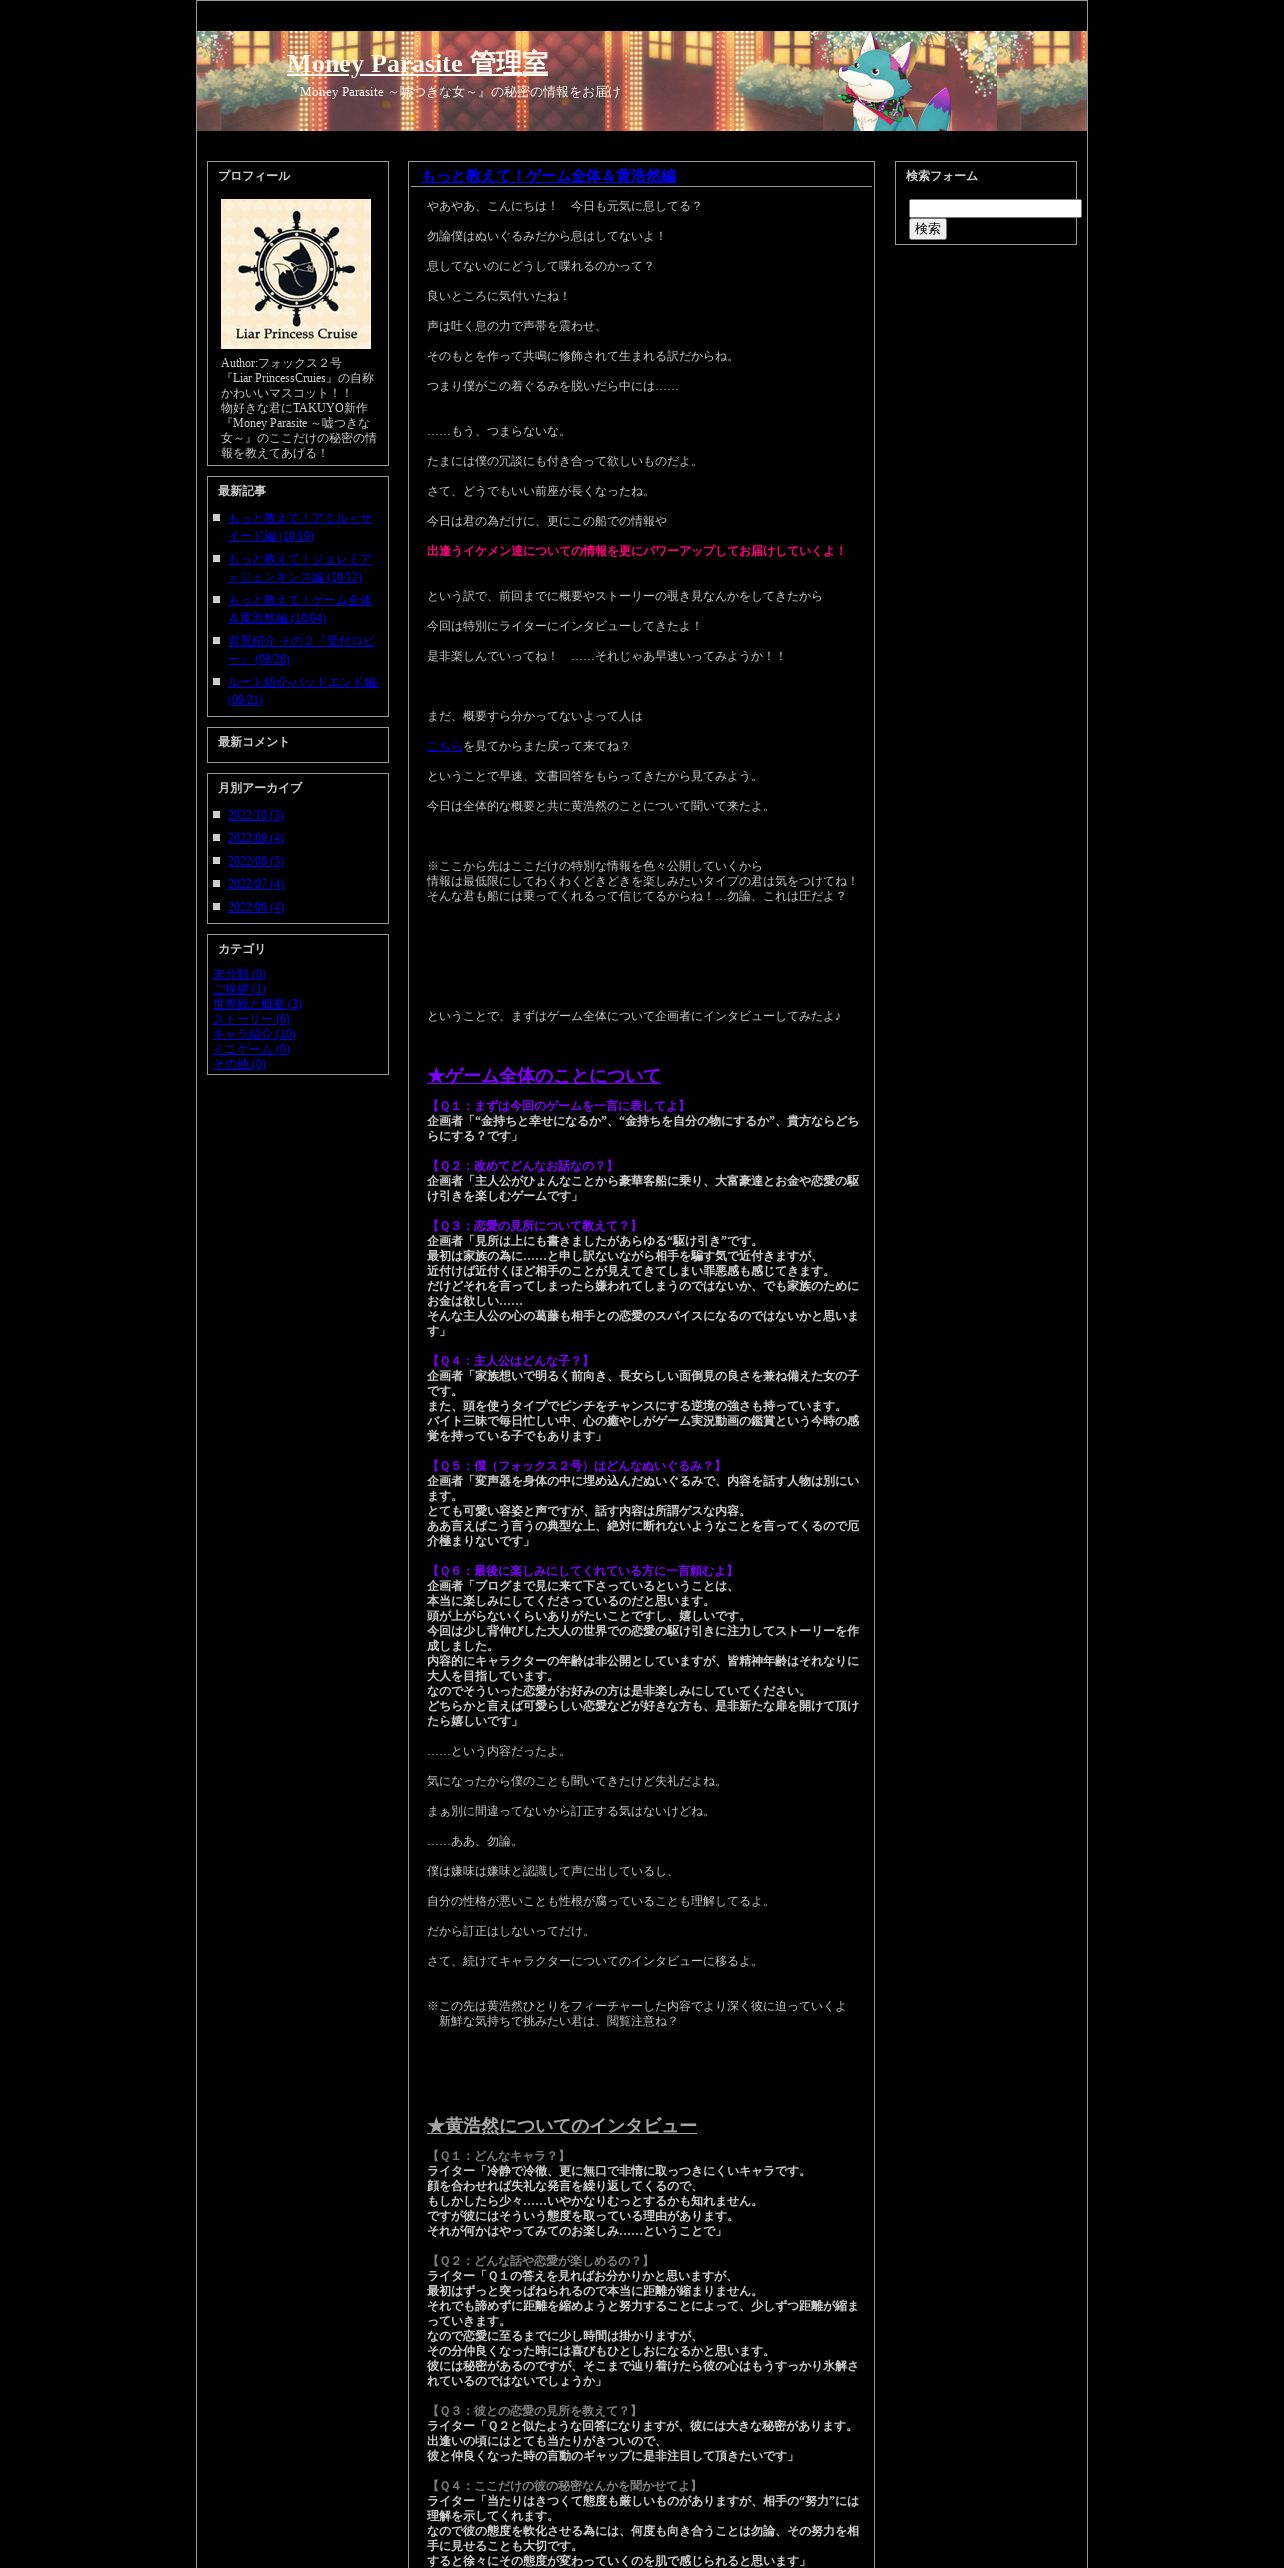This screenshot has height=2568, width=1284.
Task: Focus the 検索フォーム search text field
Action: (x=995, y=208)
